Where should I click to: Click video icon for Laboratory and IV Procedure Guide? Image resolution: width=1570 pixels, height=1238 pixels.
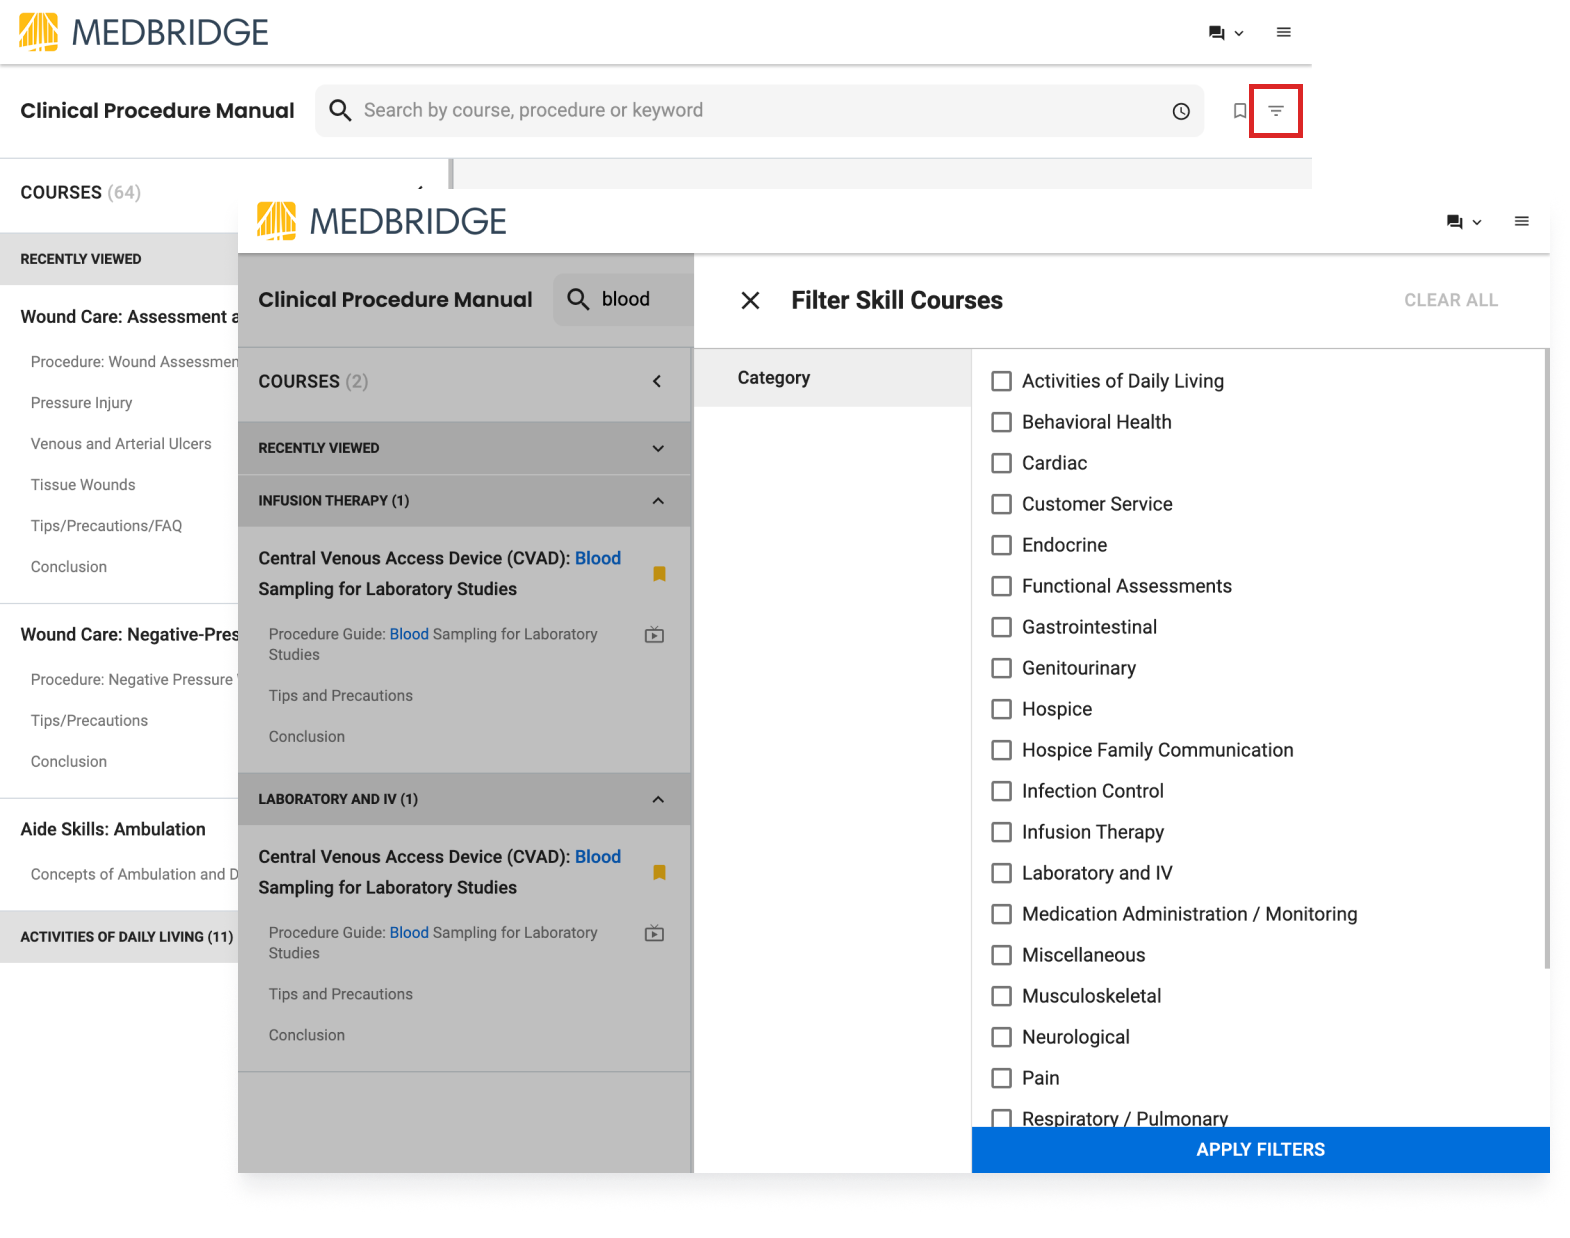pyautogui.click(x=654, y=934)
